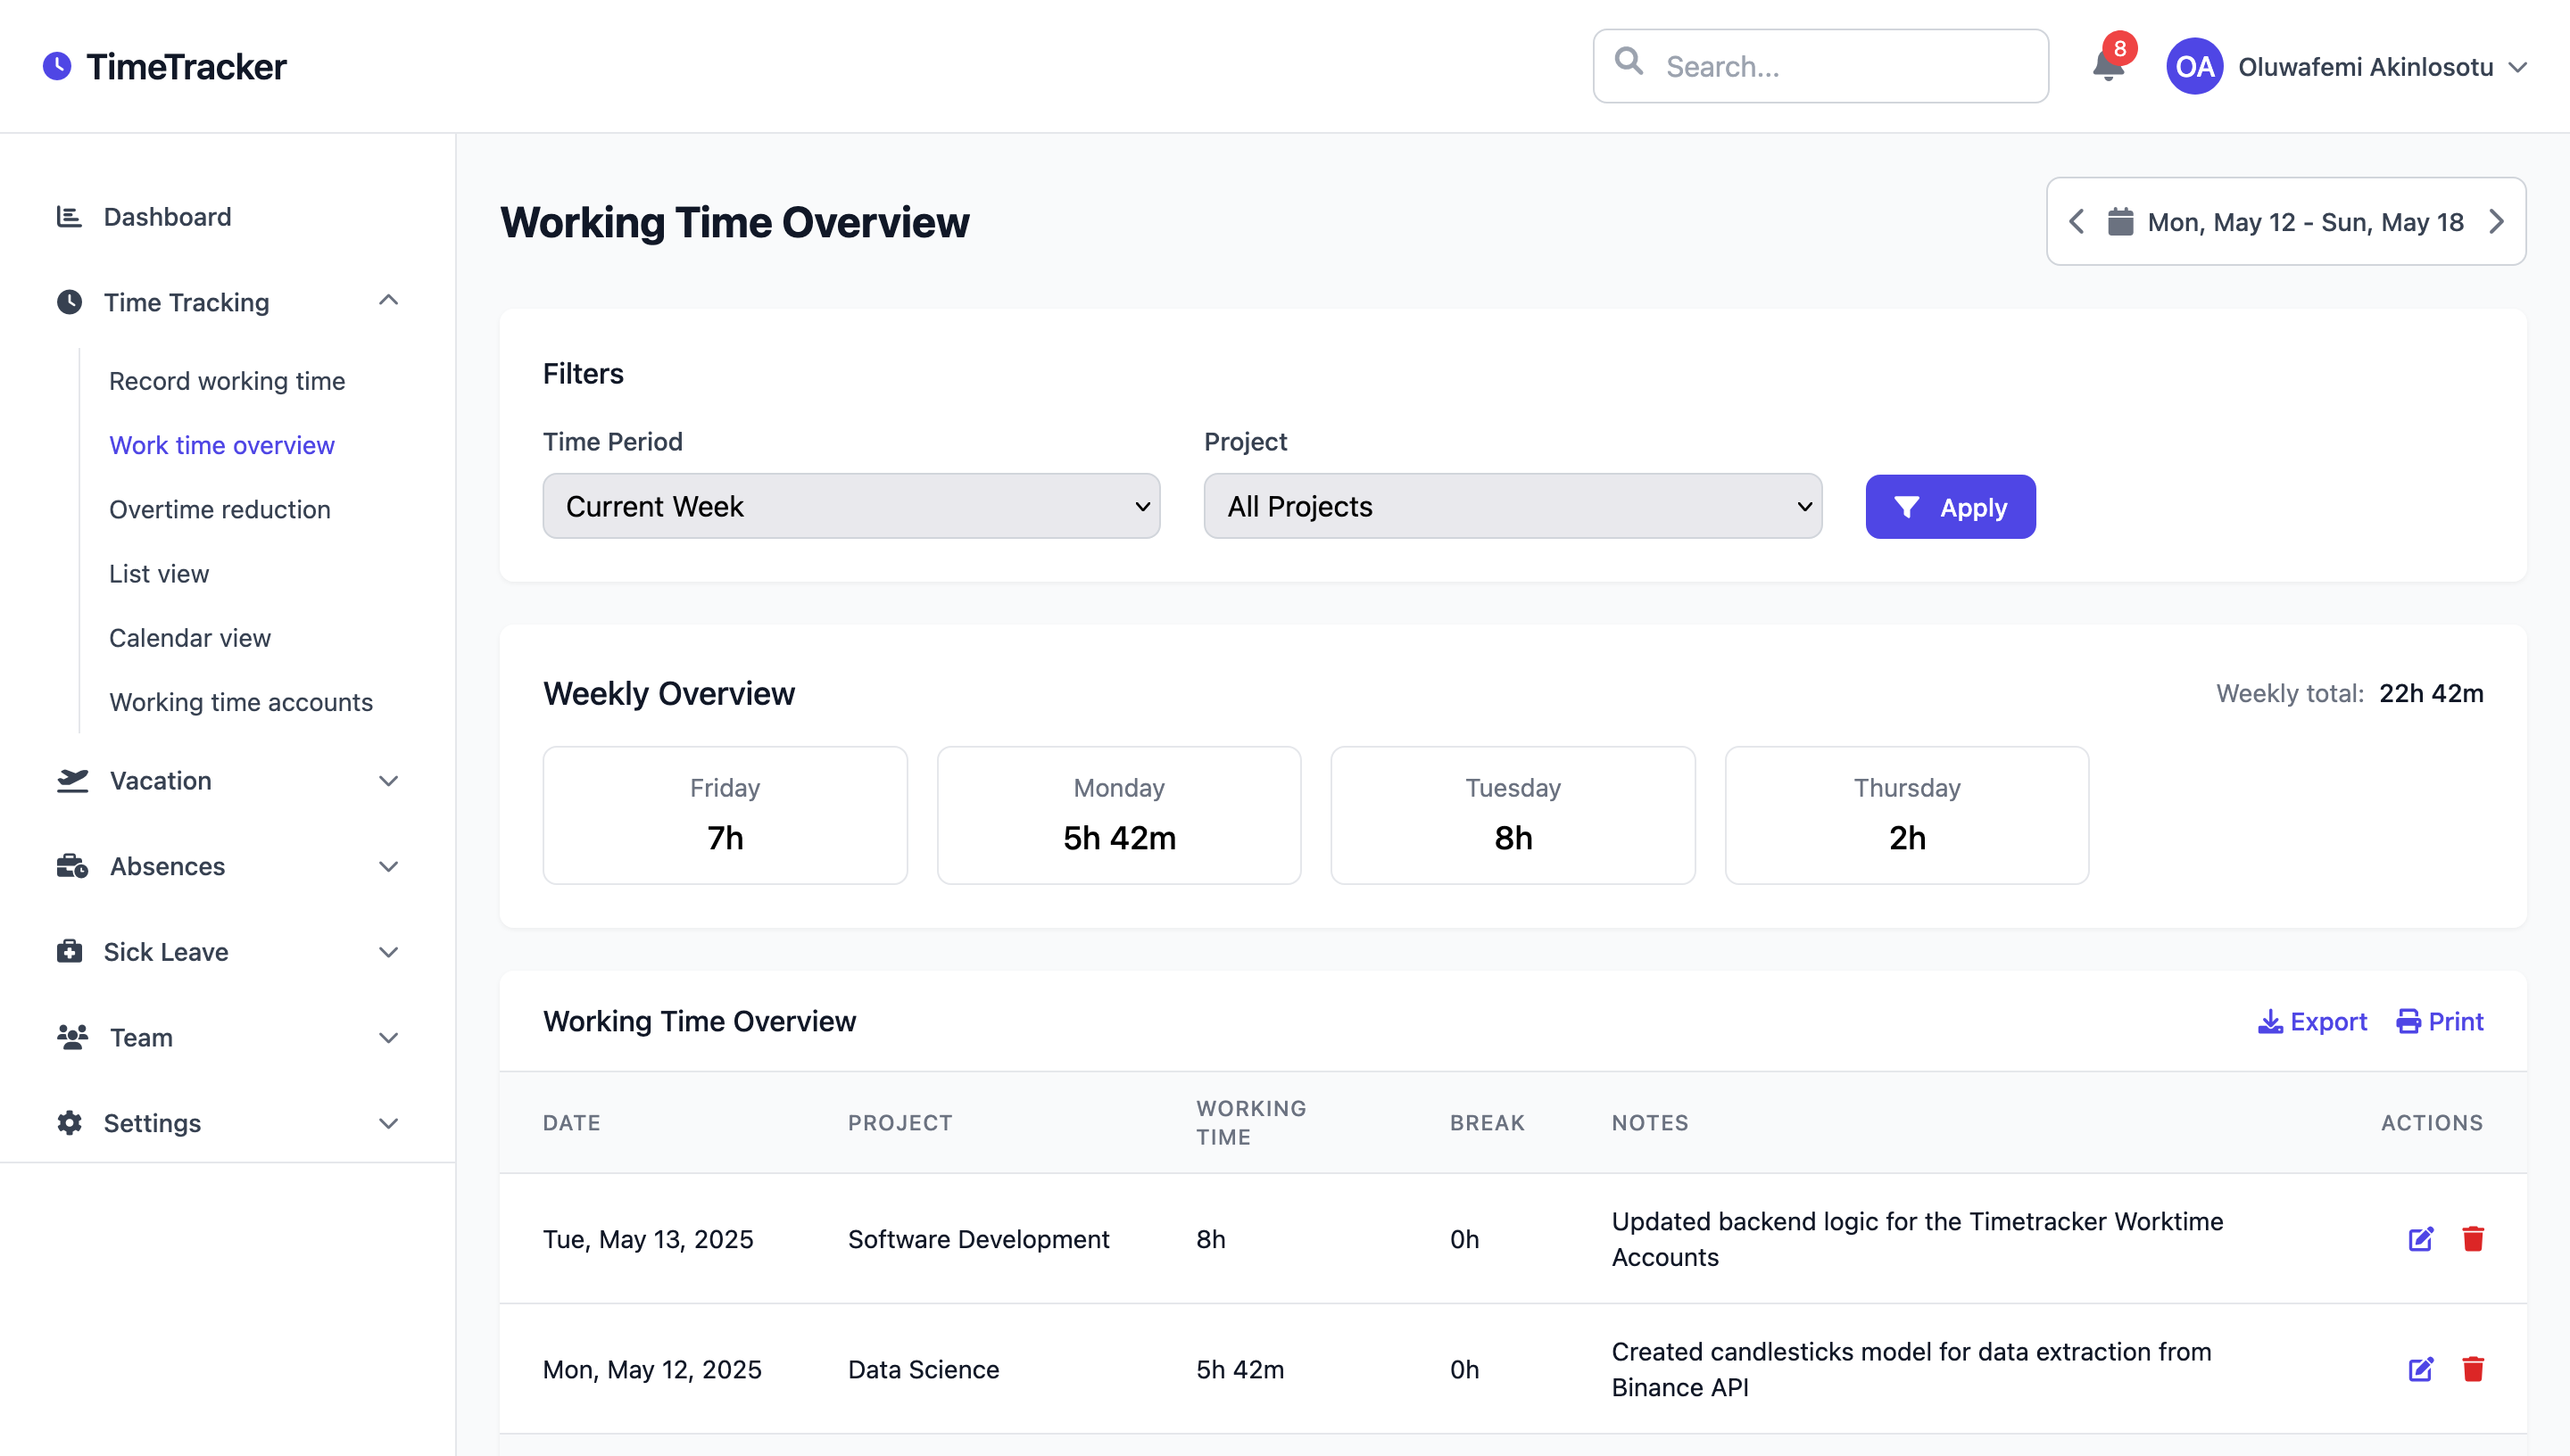This screenshot has width=2570, height=1456.
Task: Click the Weekly total 22h 42m value
Action: (2431, 693)
